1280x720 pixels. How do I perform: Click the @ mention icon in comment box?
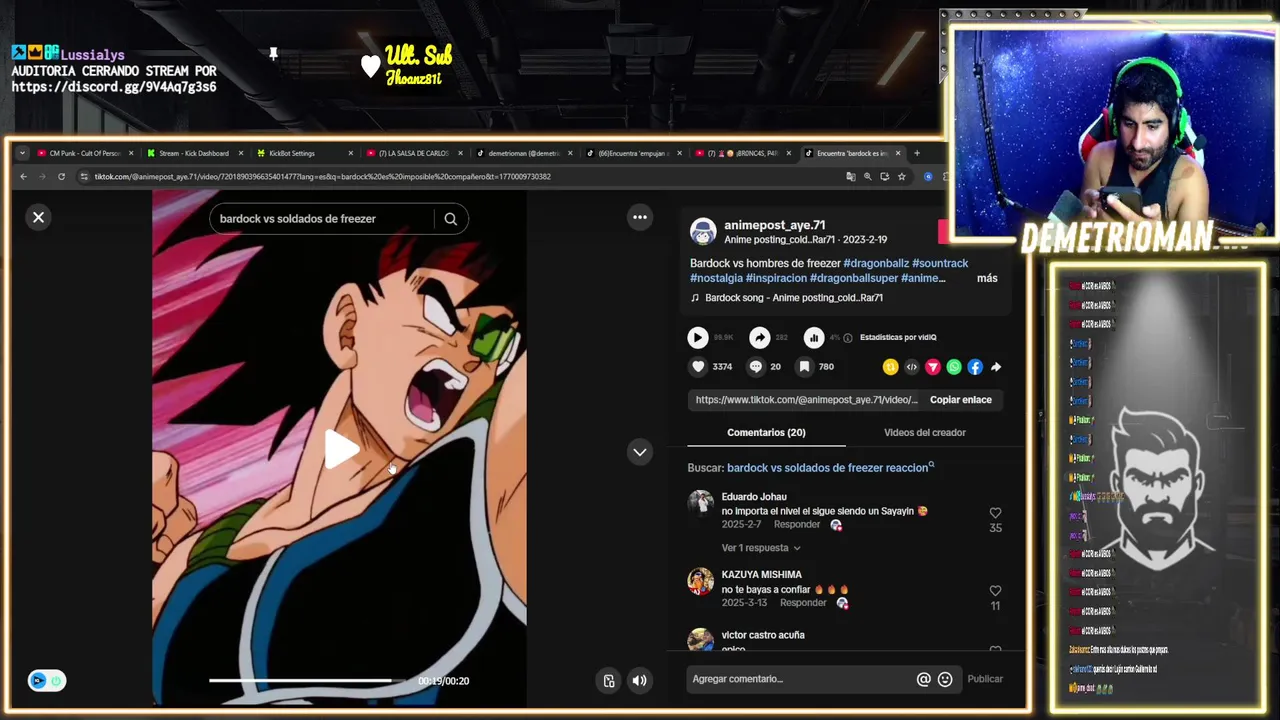(x=923, y=679)
